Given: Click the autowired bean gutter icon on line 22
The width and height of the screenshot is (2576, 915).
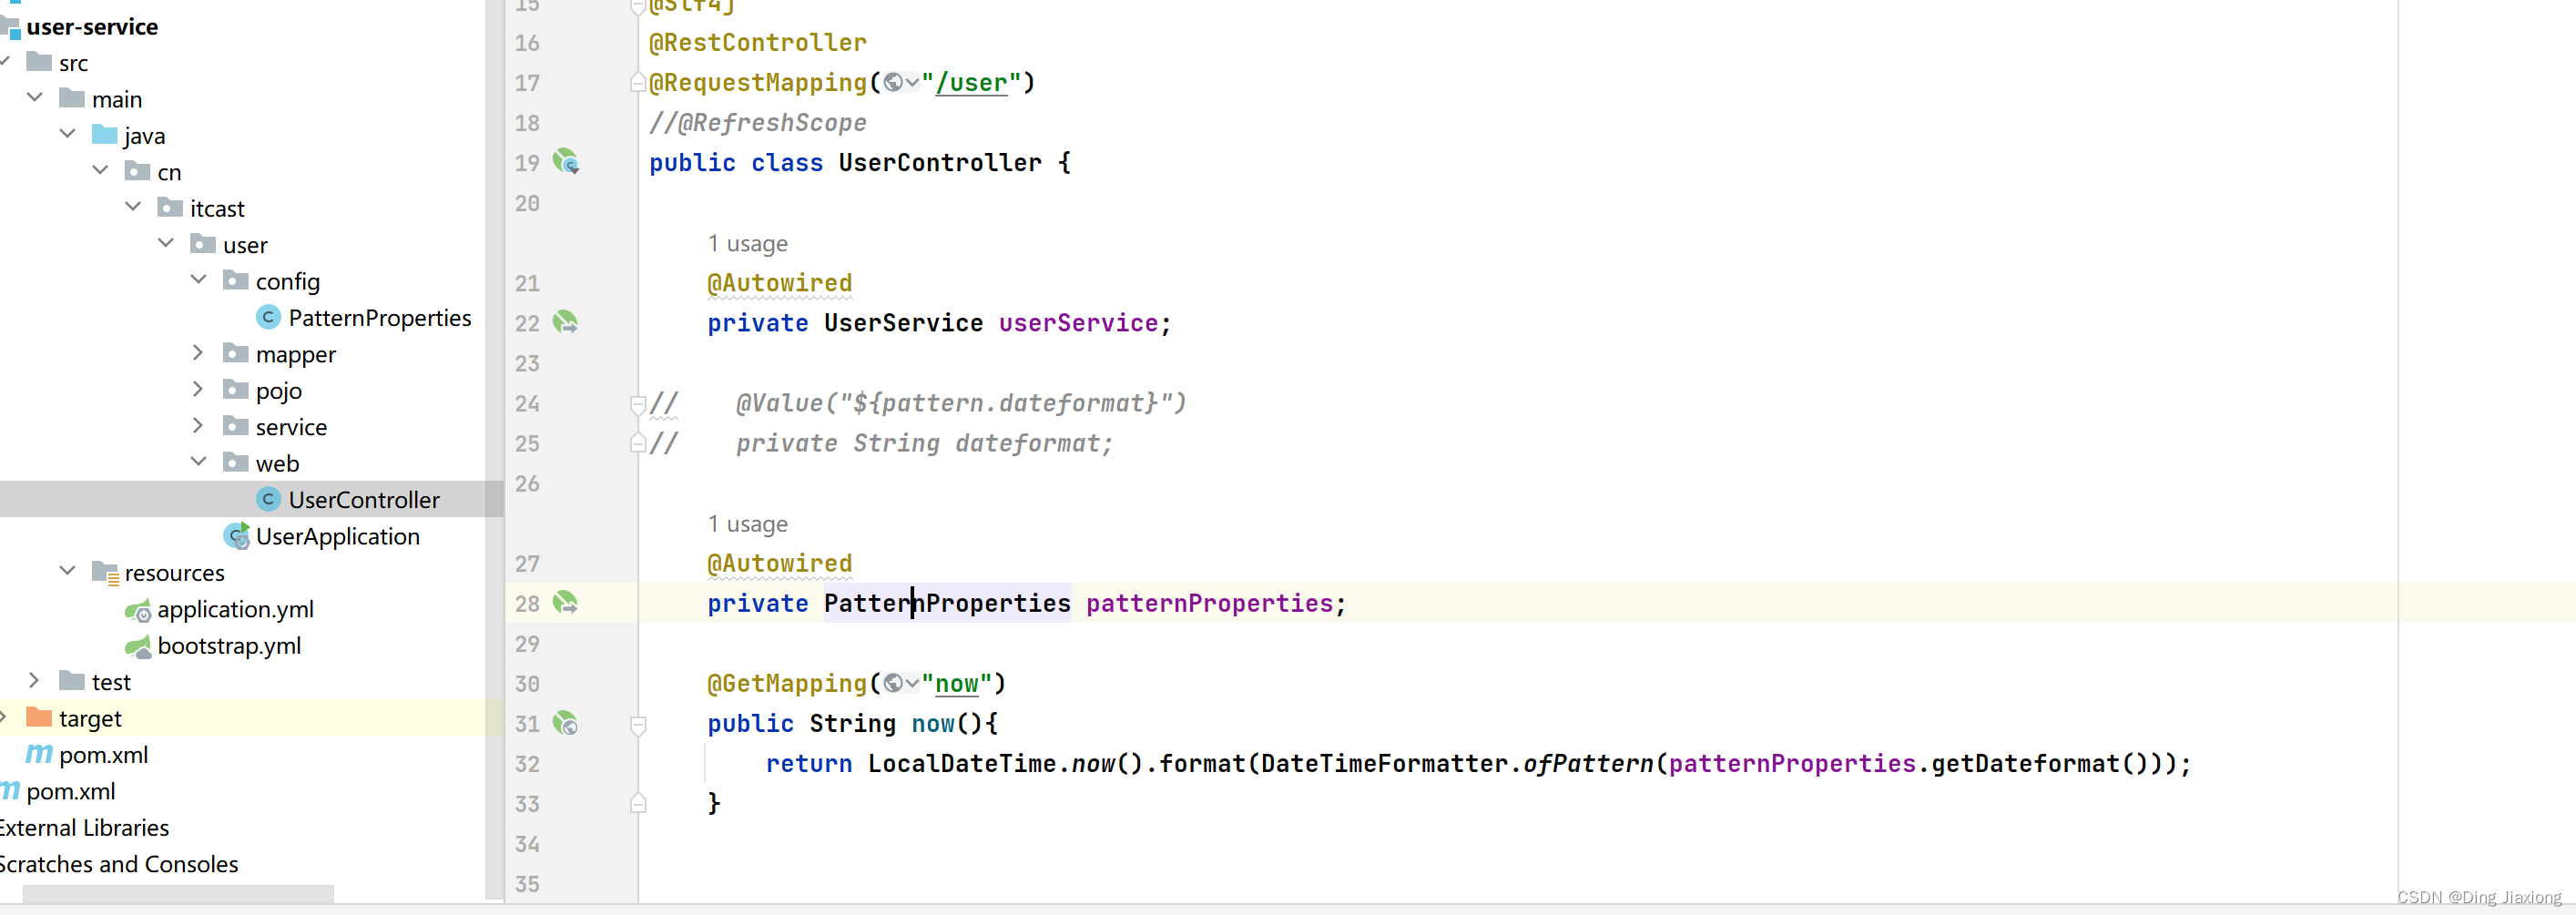Looking at the screenshot, I should 566,322.
